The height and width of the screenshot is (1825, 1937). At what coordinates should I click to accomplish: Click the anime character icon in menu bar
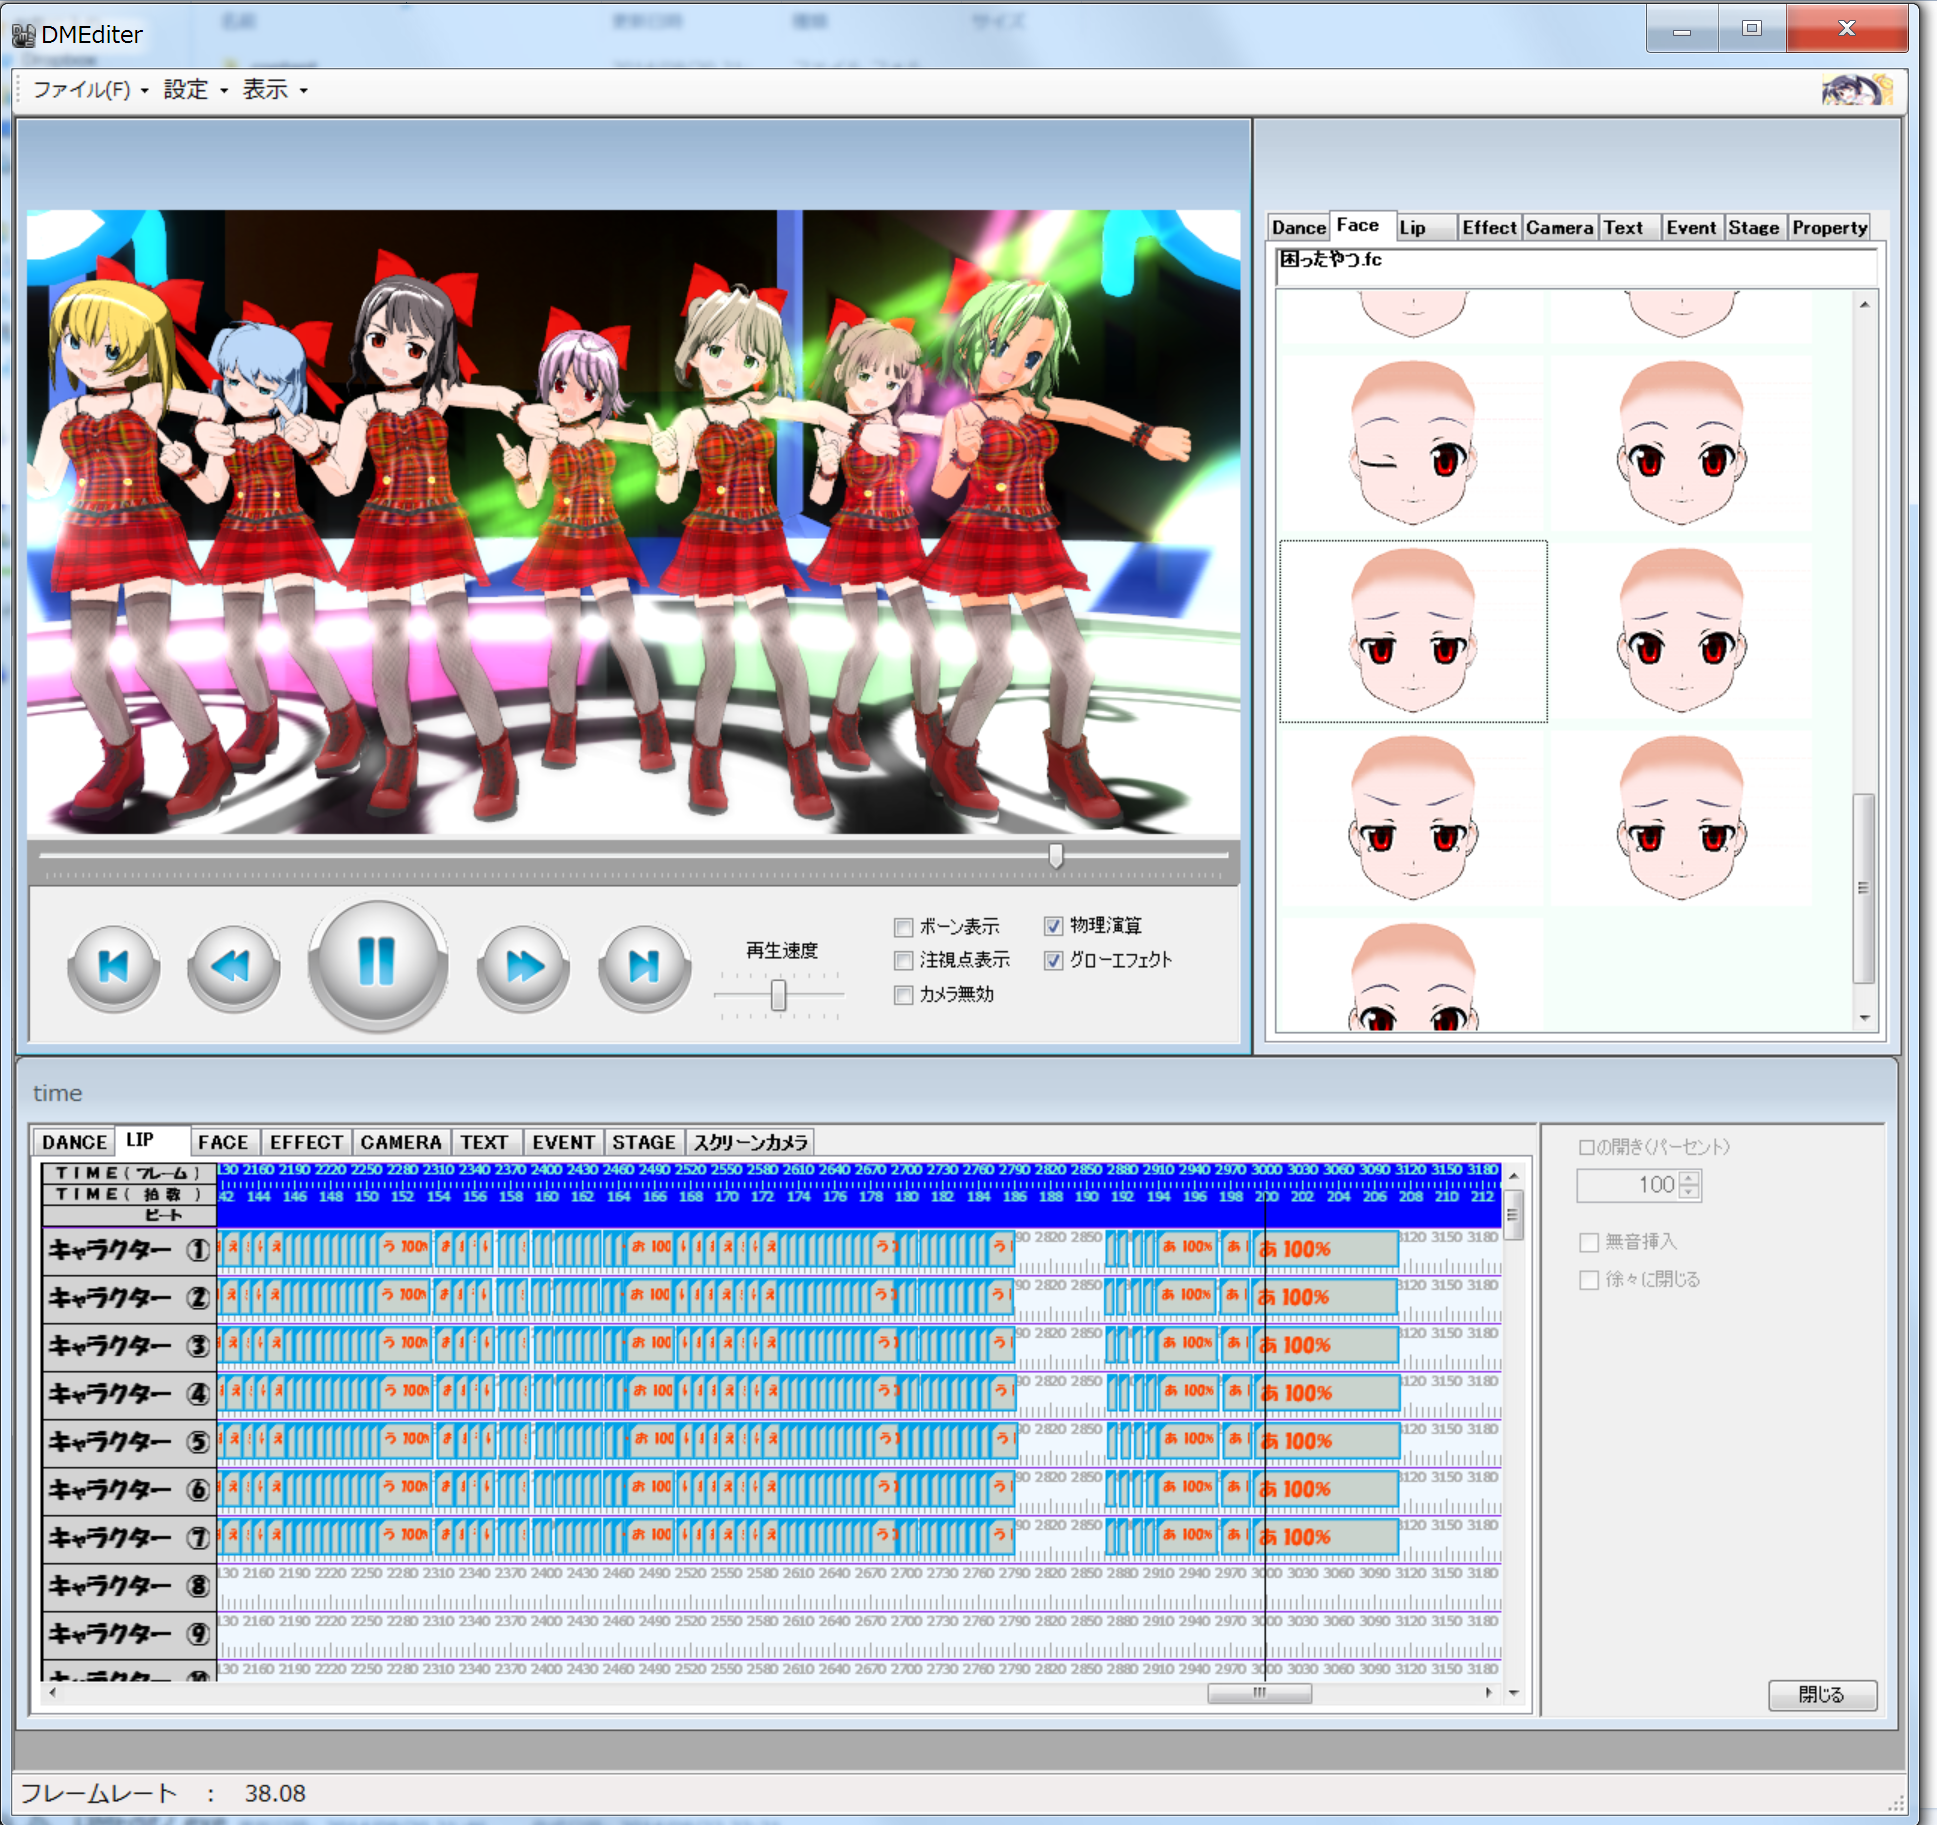pos(1856,90)
